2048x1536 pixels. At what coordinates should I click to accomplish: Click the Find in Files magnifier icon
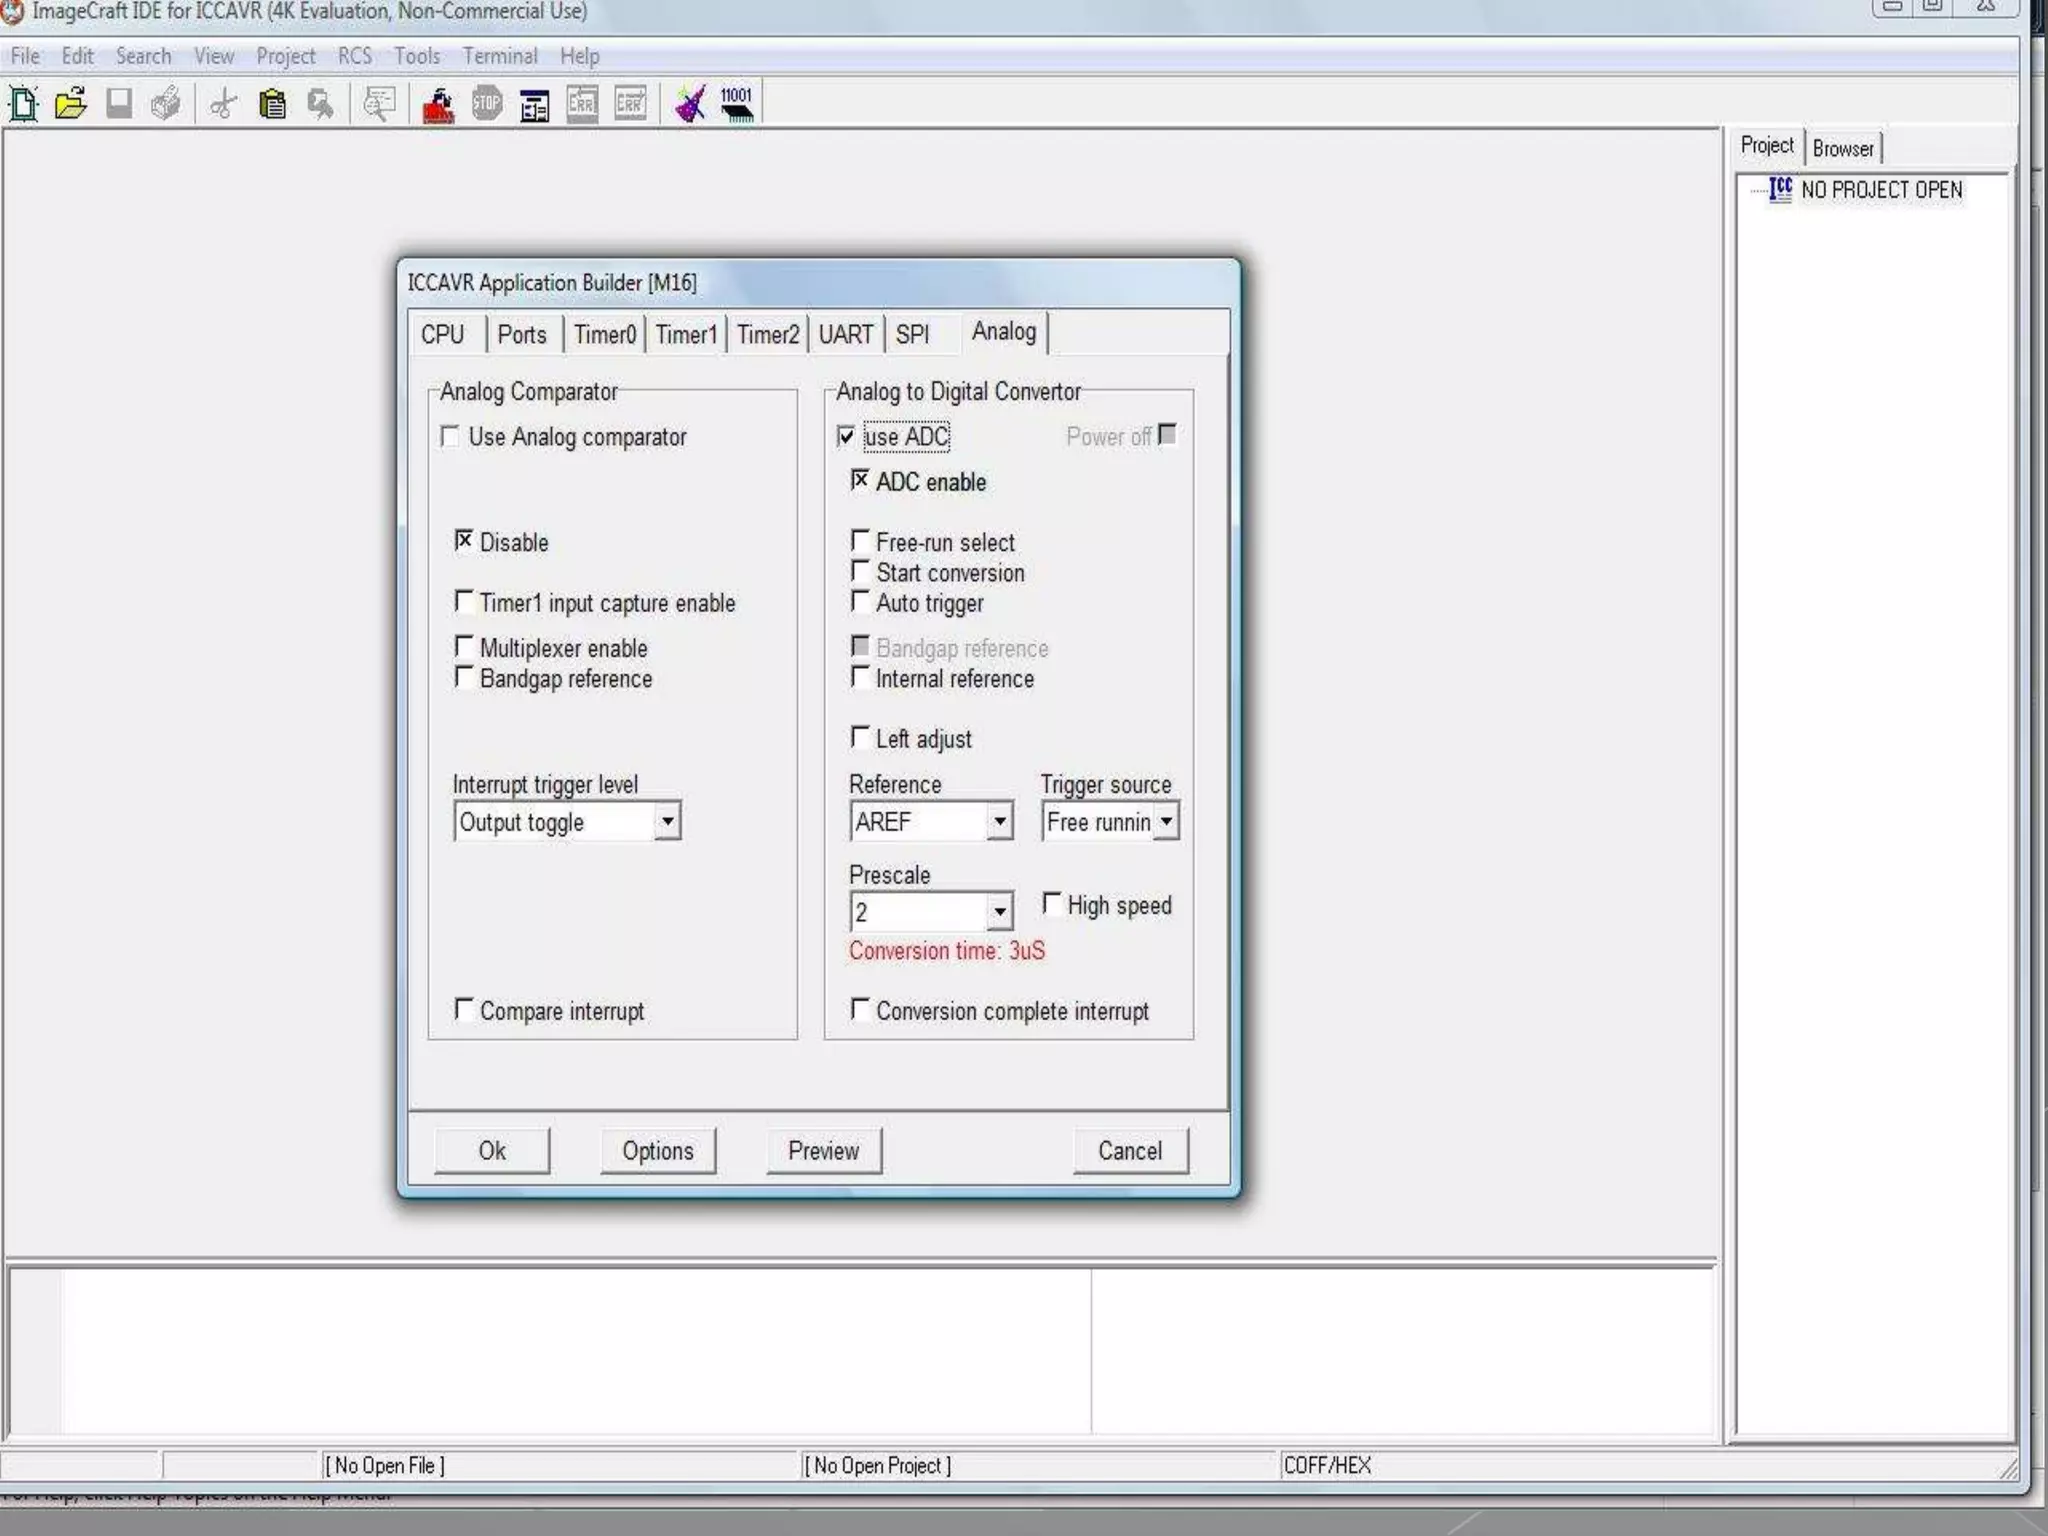pyautogui.click(x=379, y=103)
